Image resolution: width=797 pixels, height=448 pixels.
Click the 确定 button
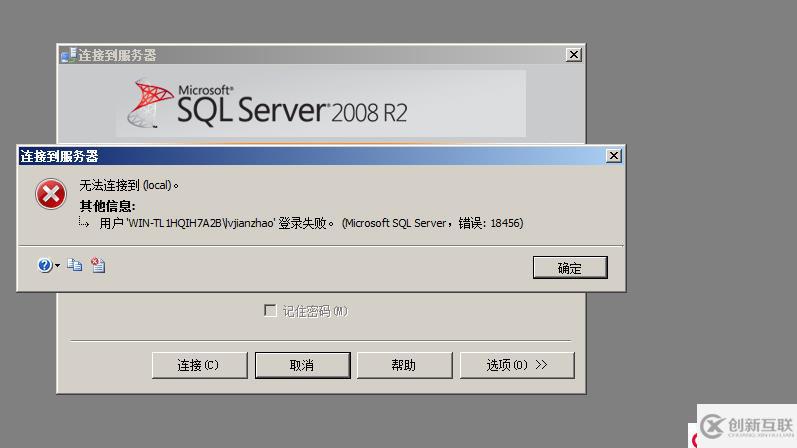click(570, 267)
